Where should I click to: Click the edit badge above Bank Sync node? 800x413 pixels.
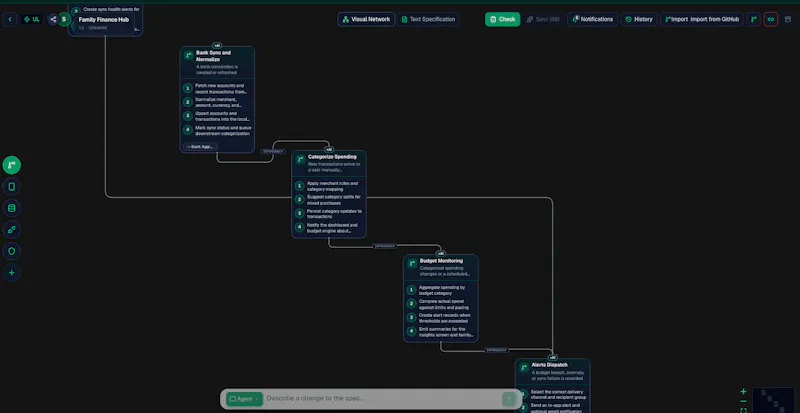click(217, 45)
